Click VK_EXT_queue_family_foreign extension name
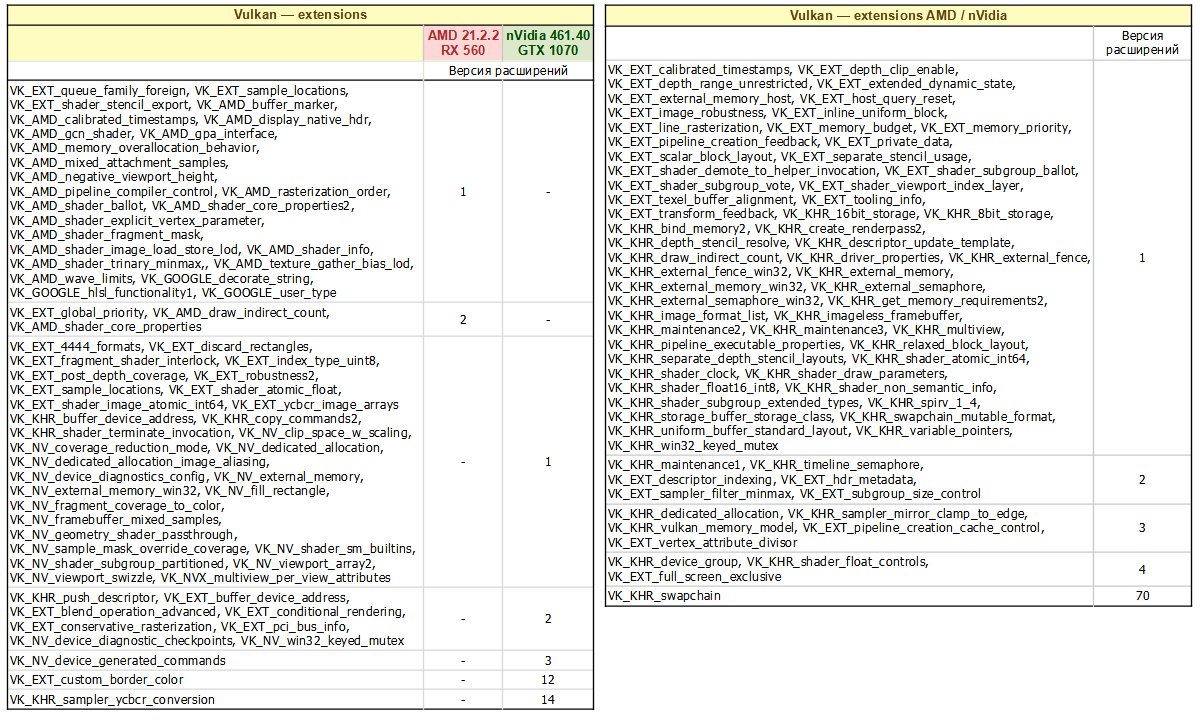Viewport: 1200px width, 720px height. click(x=98, y=90)
